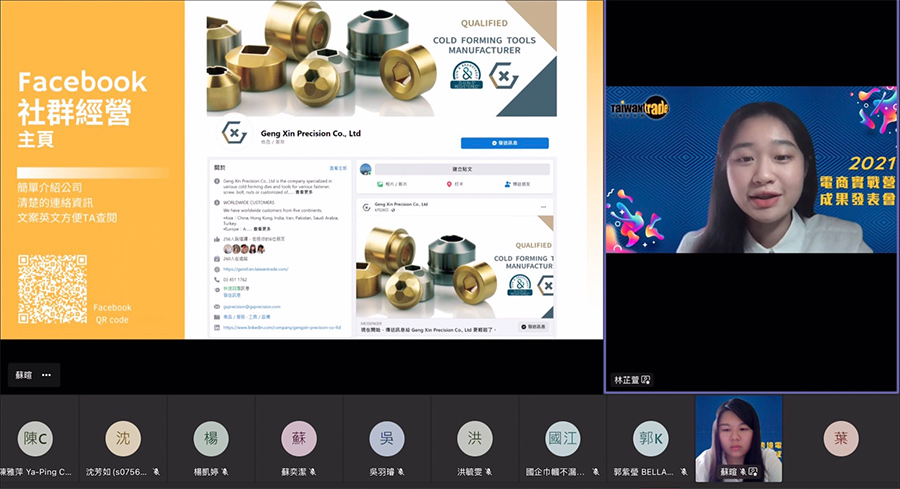Click the sharing icon on 蘇暄 video thumbnail

pyautogui.click(x=753, y=472)
